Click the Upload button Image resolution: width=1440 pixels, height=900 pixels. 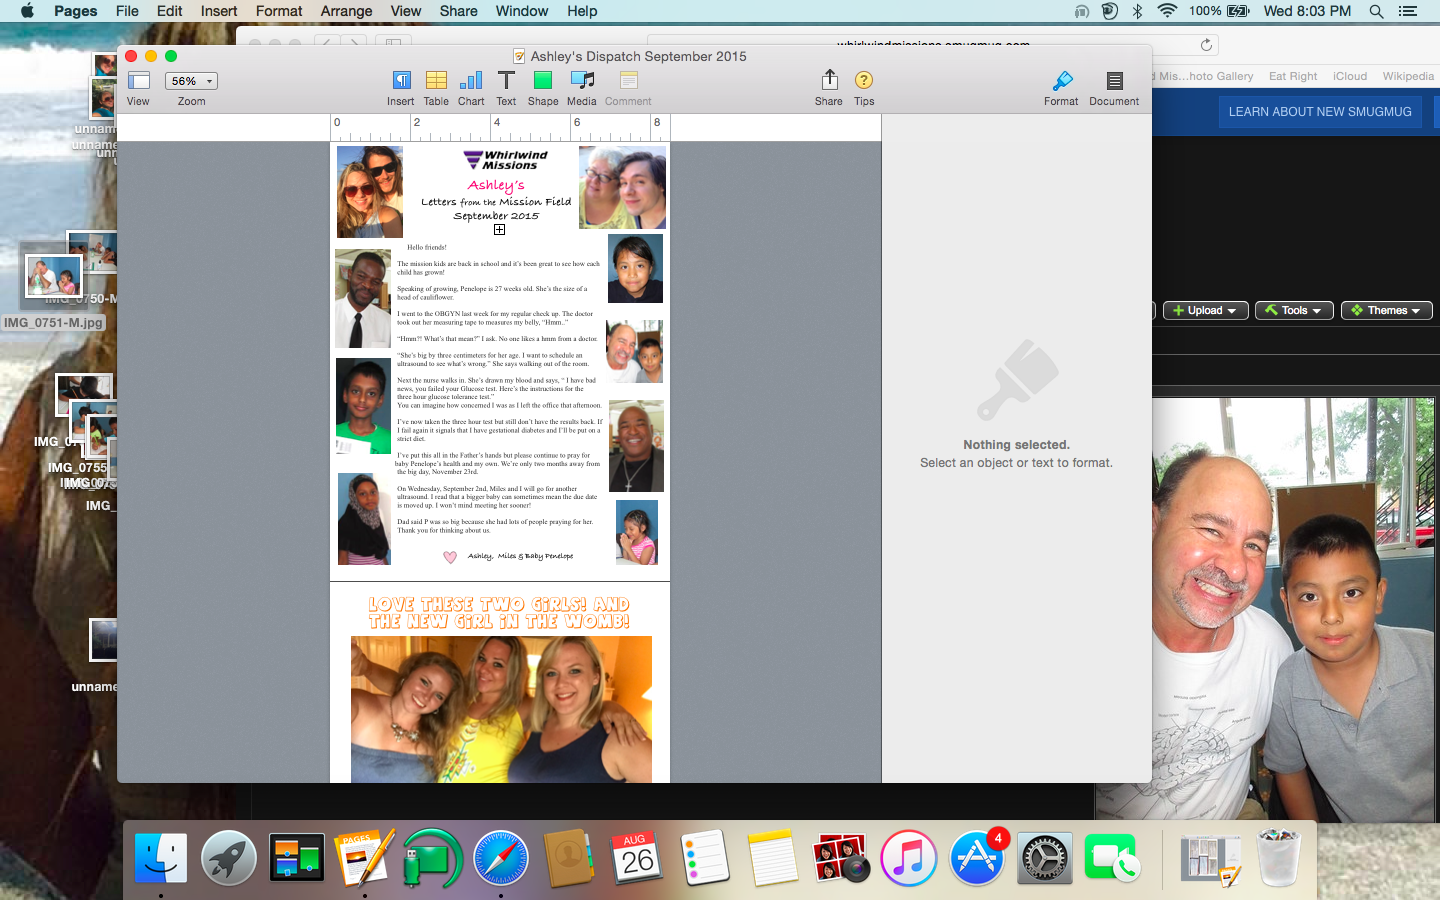tap(1205, 310)
